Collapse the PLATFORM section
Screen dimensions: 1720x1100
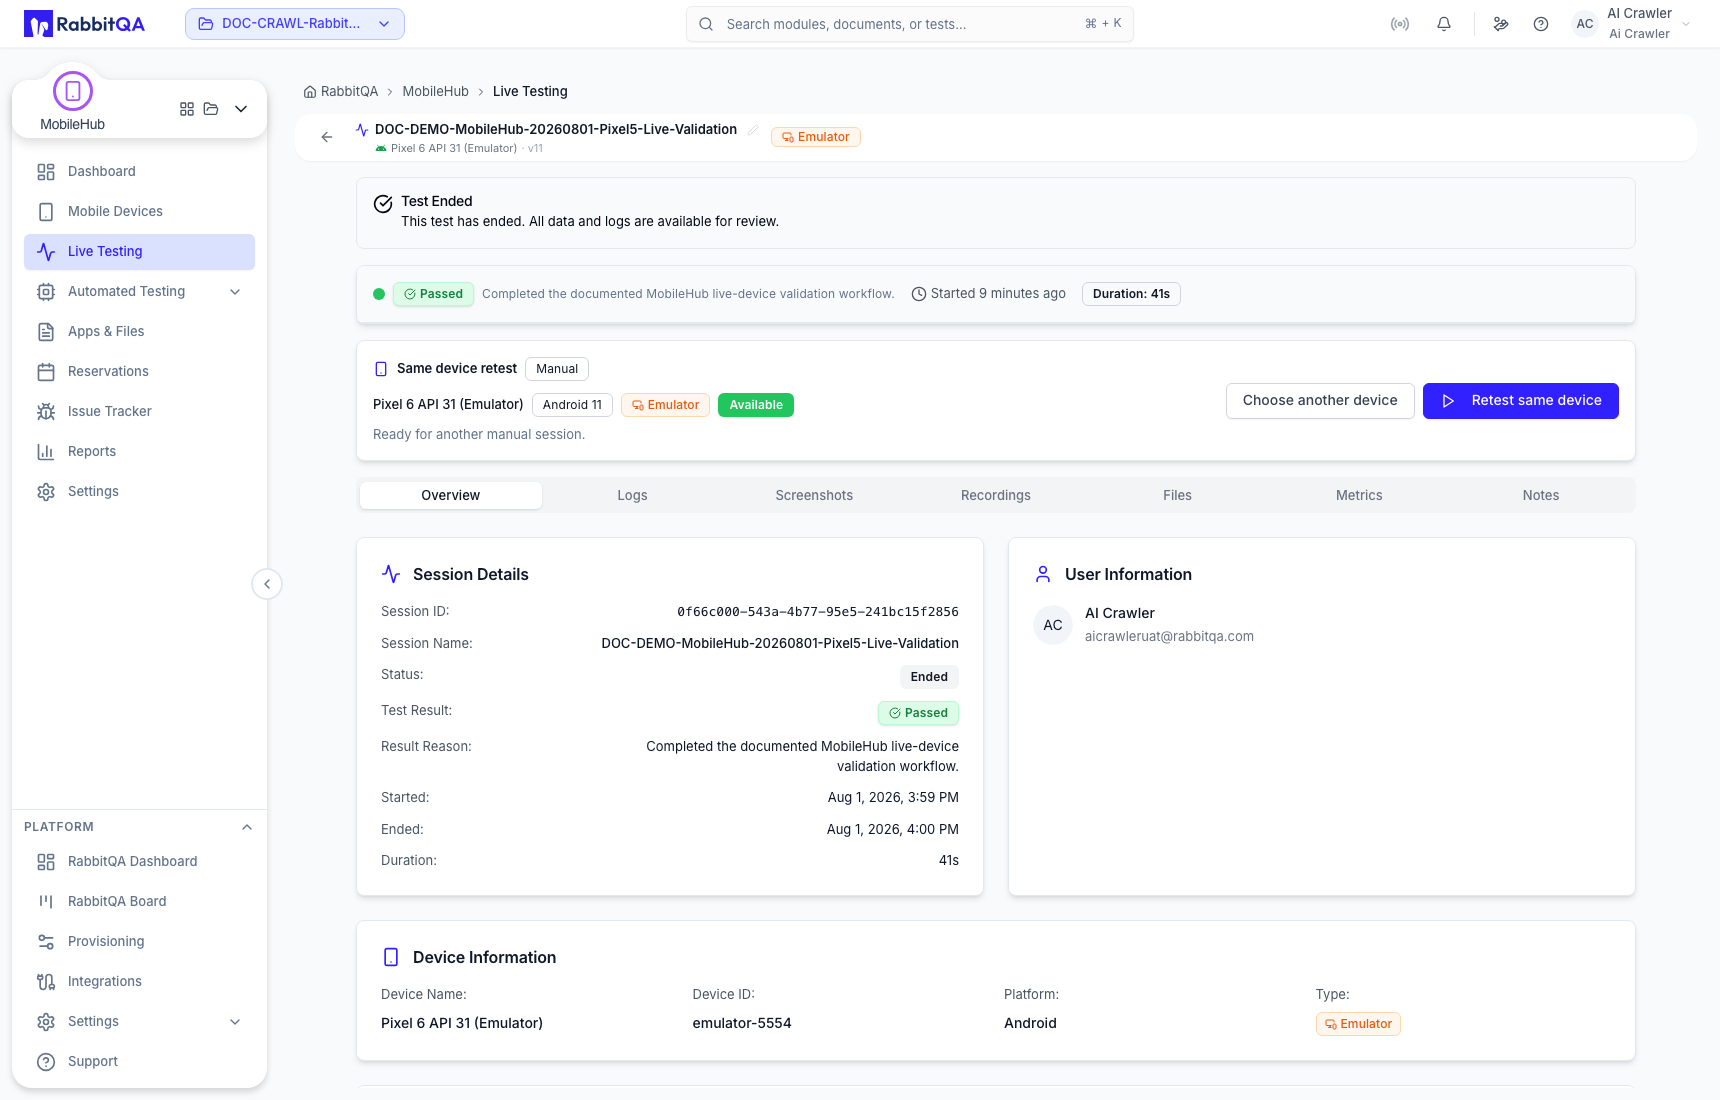click(247, 827)
